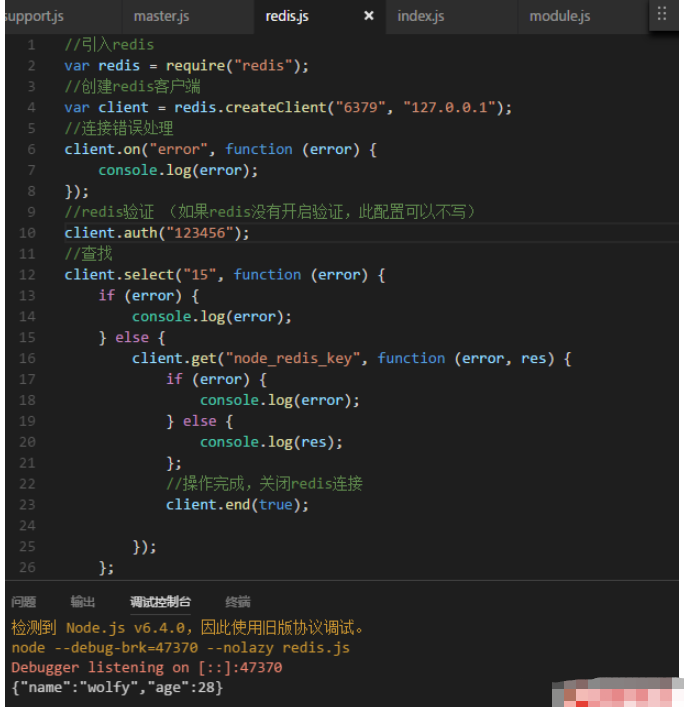Click the //连接错误处理 comment

coord(119,129)
